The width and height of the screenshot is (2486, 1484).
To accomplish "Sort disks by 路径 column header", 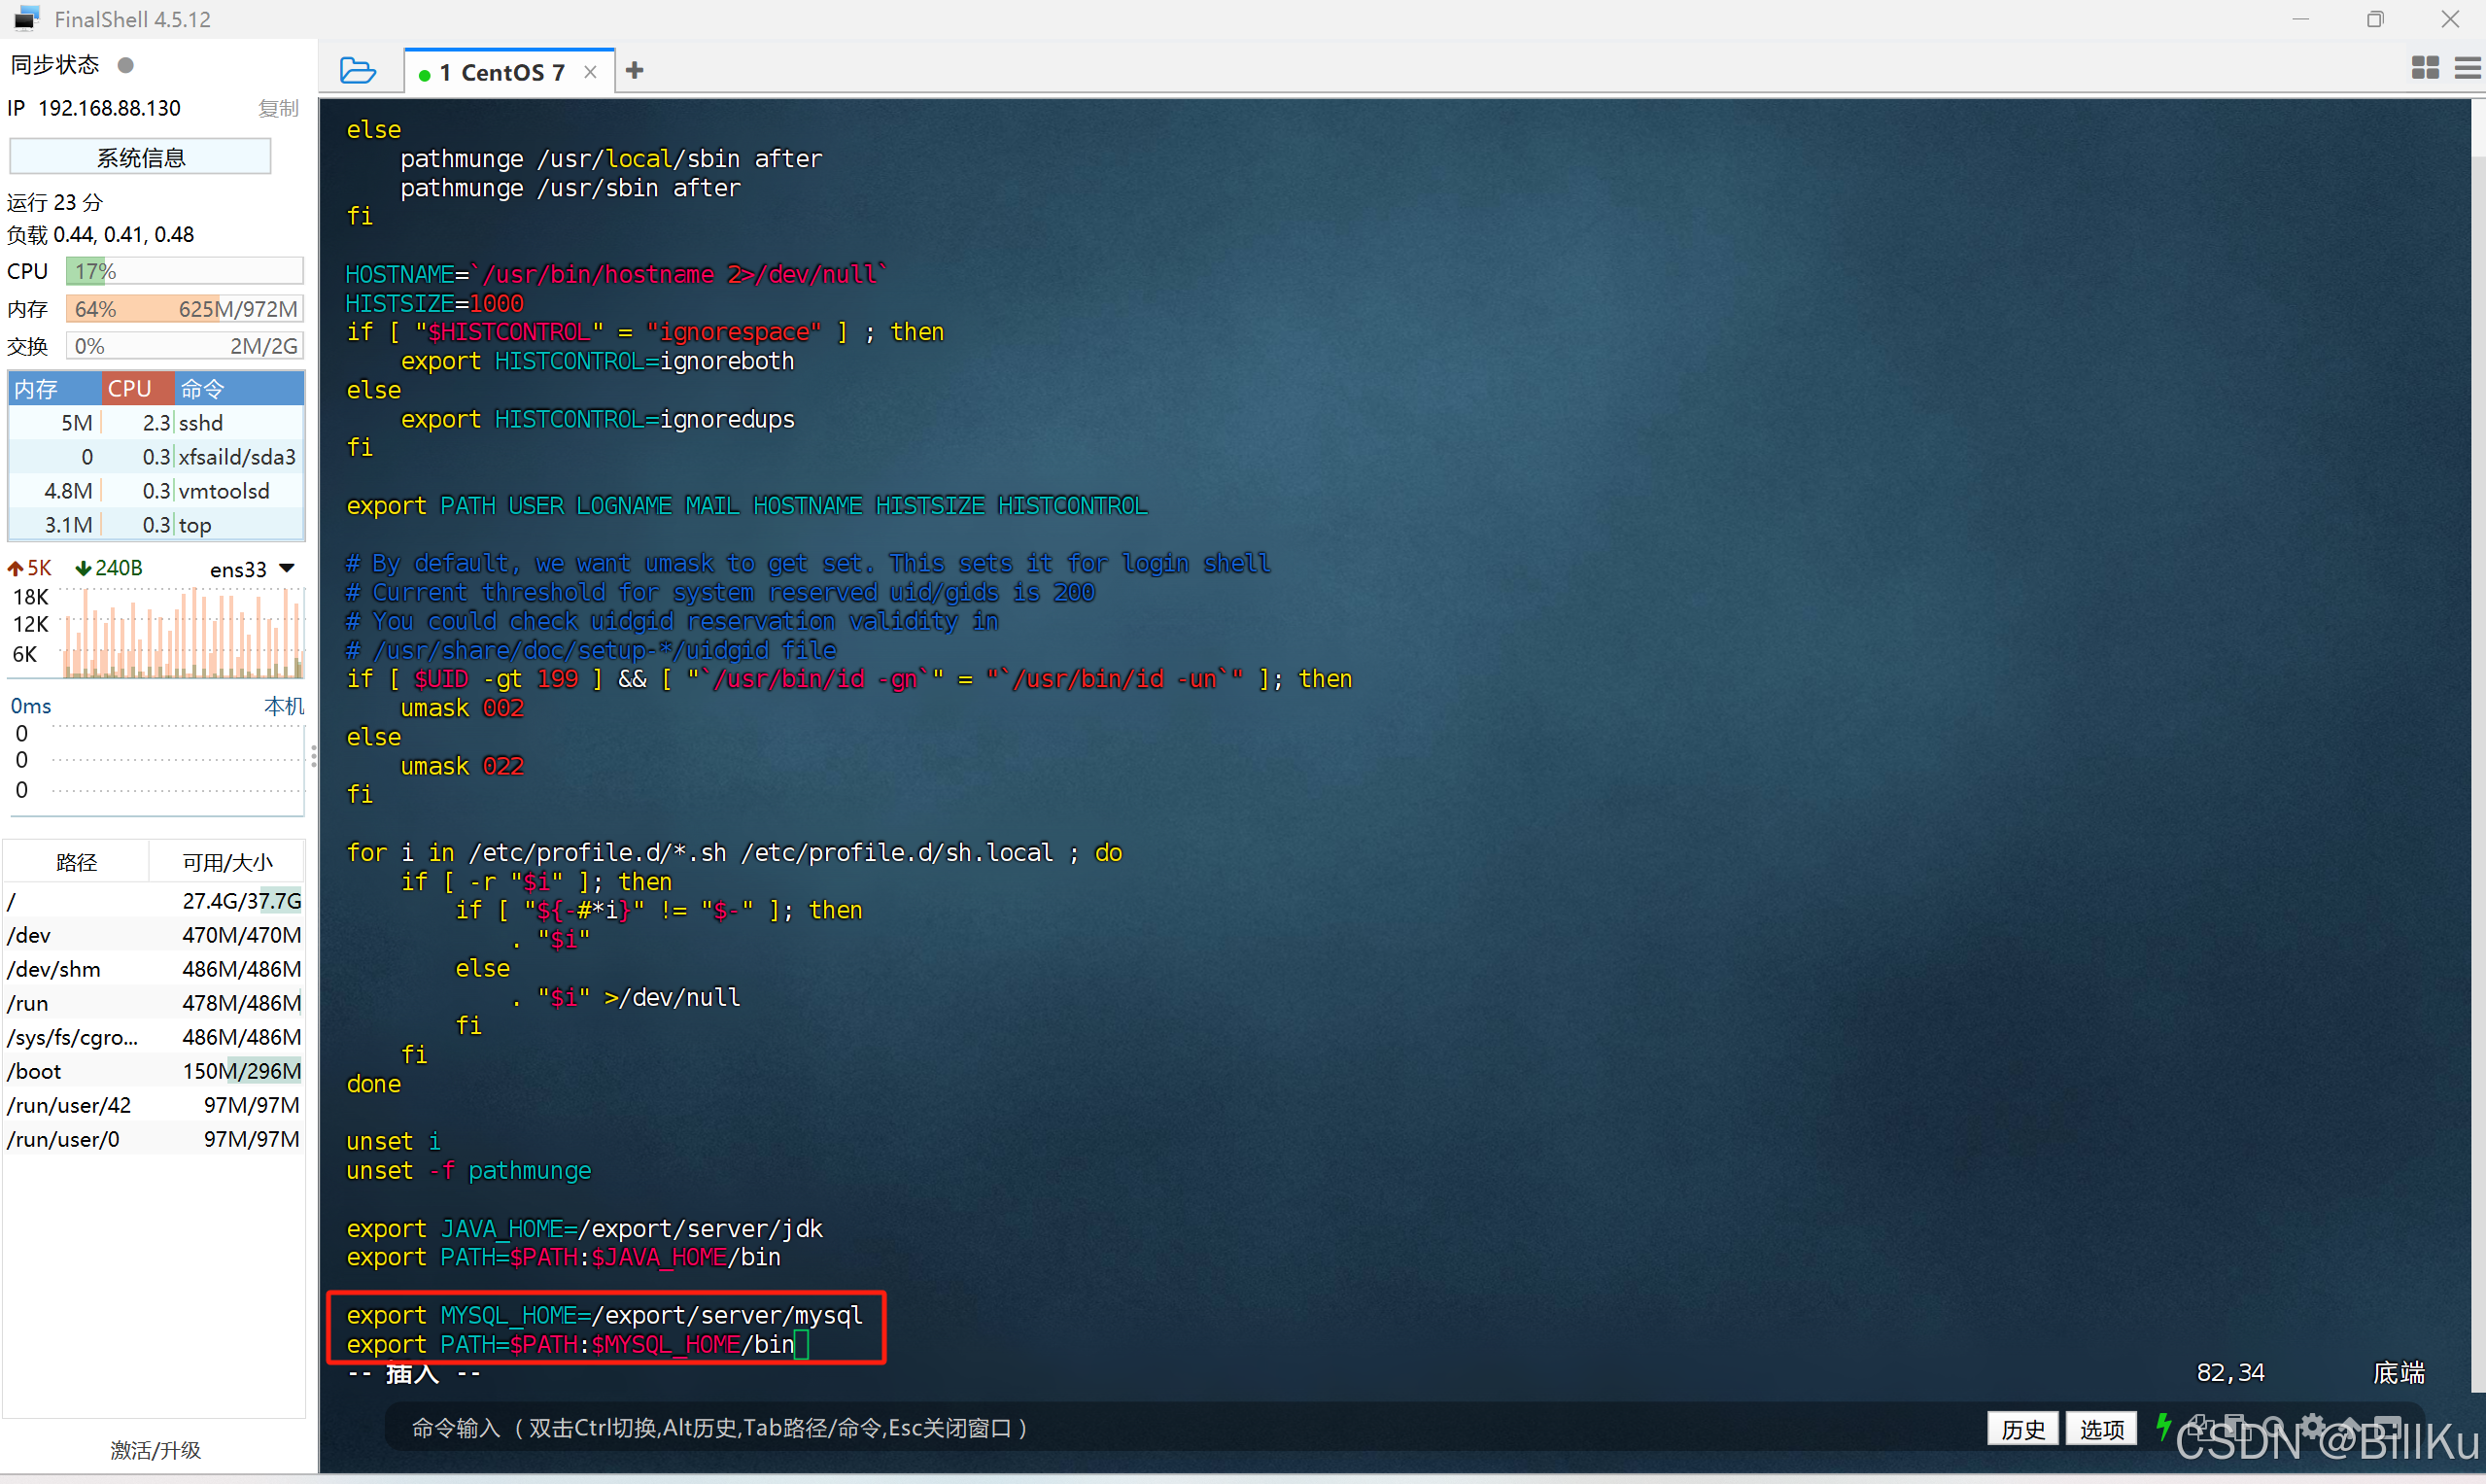I will pyautogui.click(x=76, y=862).
